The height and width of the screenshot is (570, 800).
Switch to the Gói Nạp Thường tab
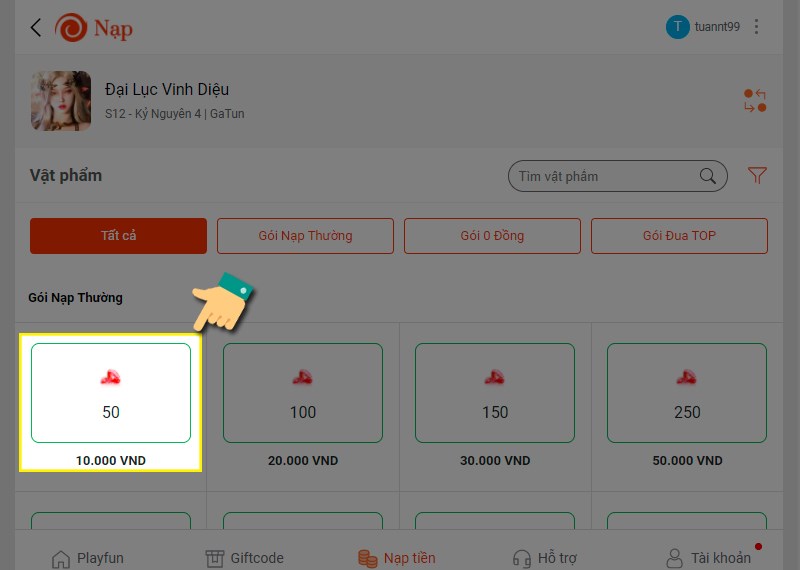coord(305,236)
